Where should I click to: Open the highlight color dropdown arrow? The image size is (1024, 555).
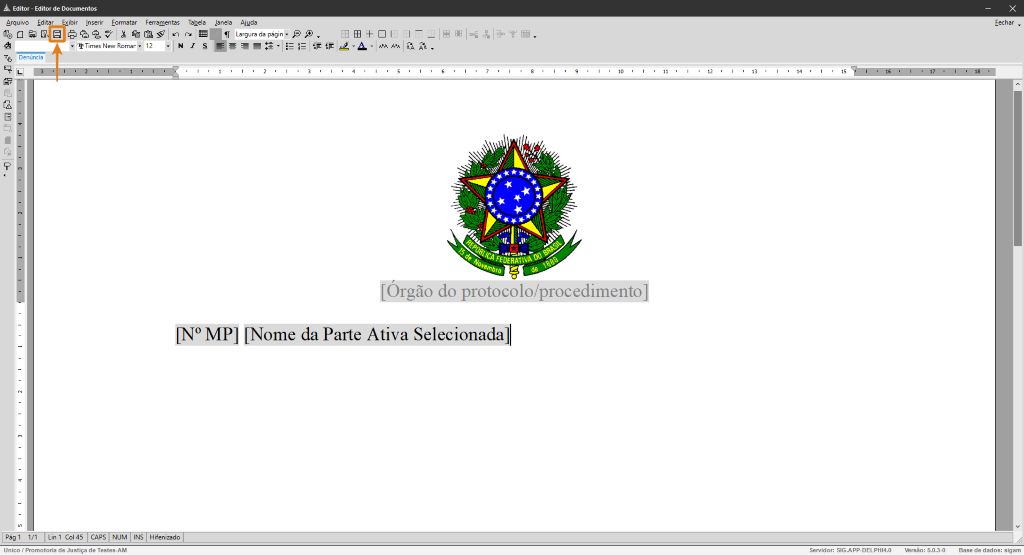click(x=353, y=46)
